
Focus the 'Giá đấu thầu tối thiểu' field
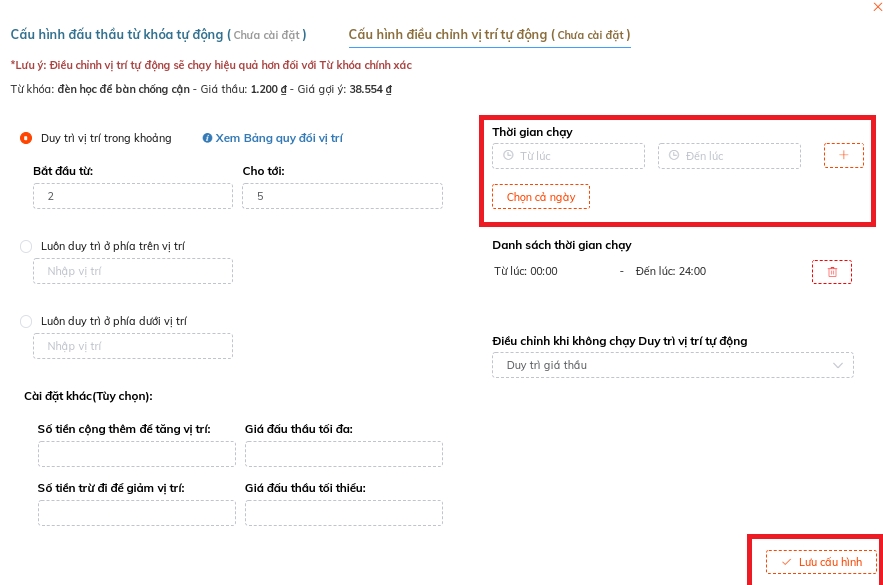pyautogui.click(x=343, y=513)
